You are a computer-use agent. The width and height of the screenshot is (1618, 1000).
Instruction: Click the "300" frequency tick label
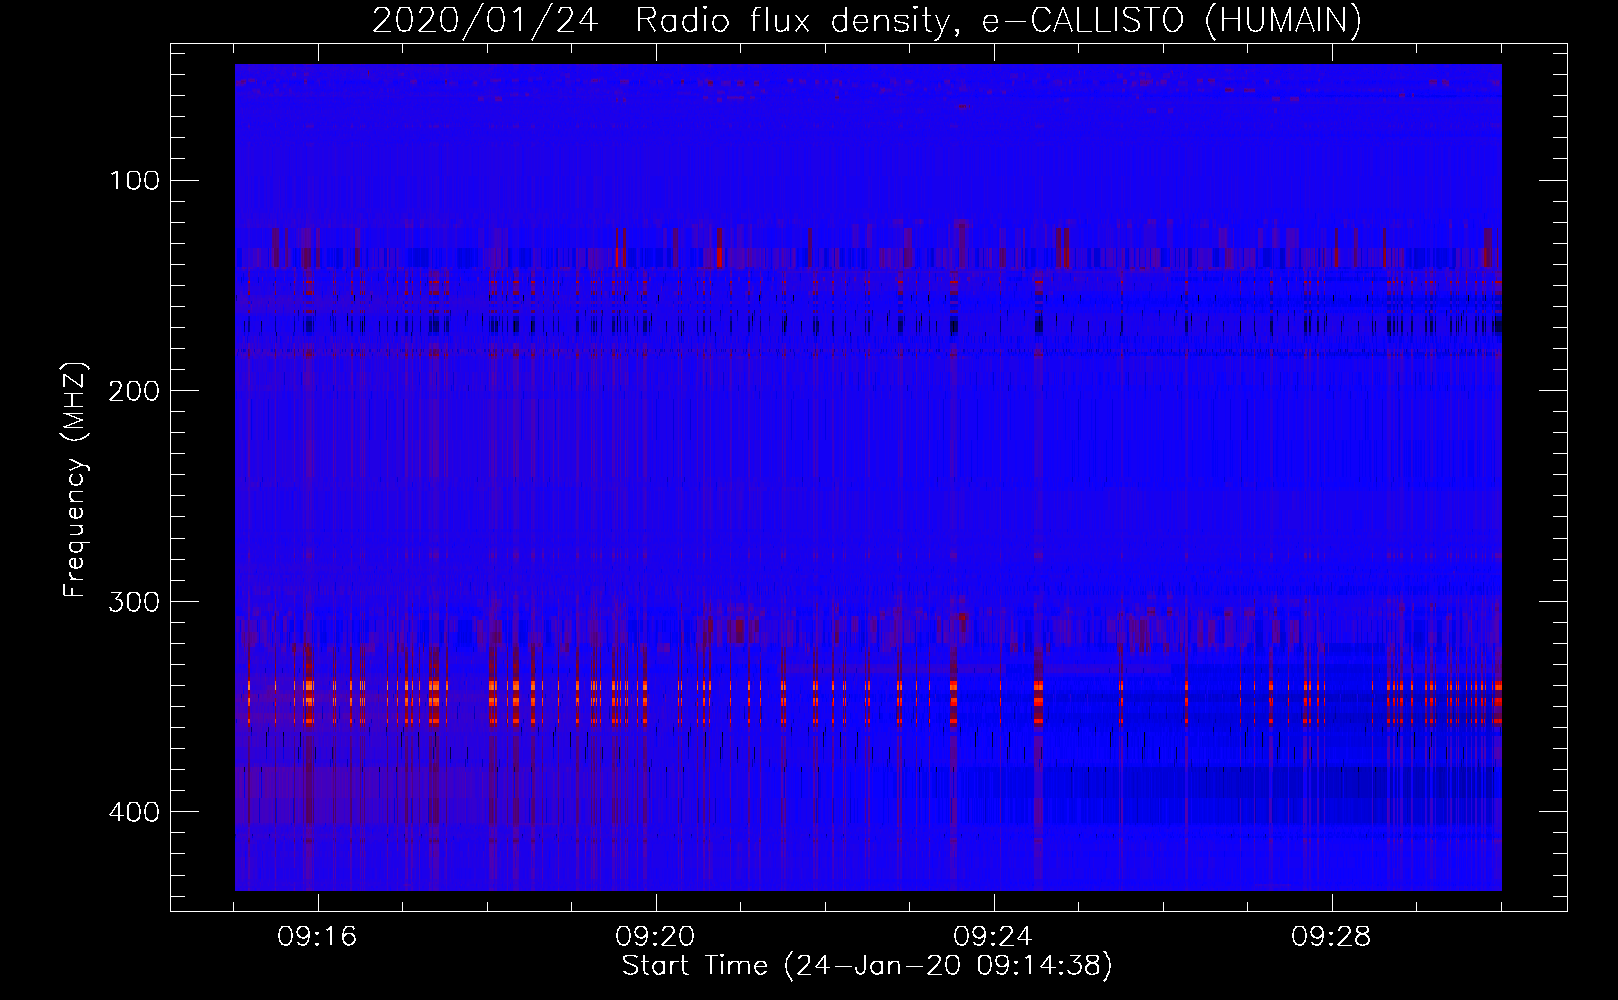pyautogui.click(x=134, y=602)
